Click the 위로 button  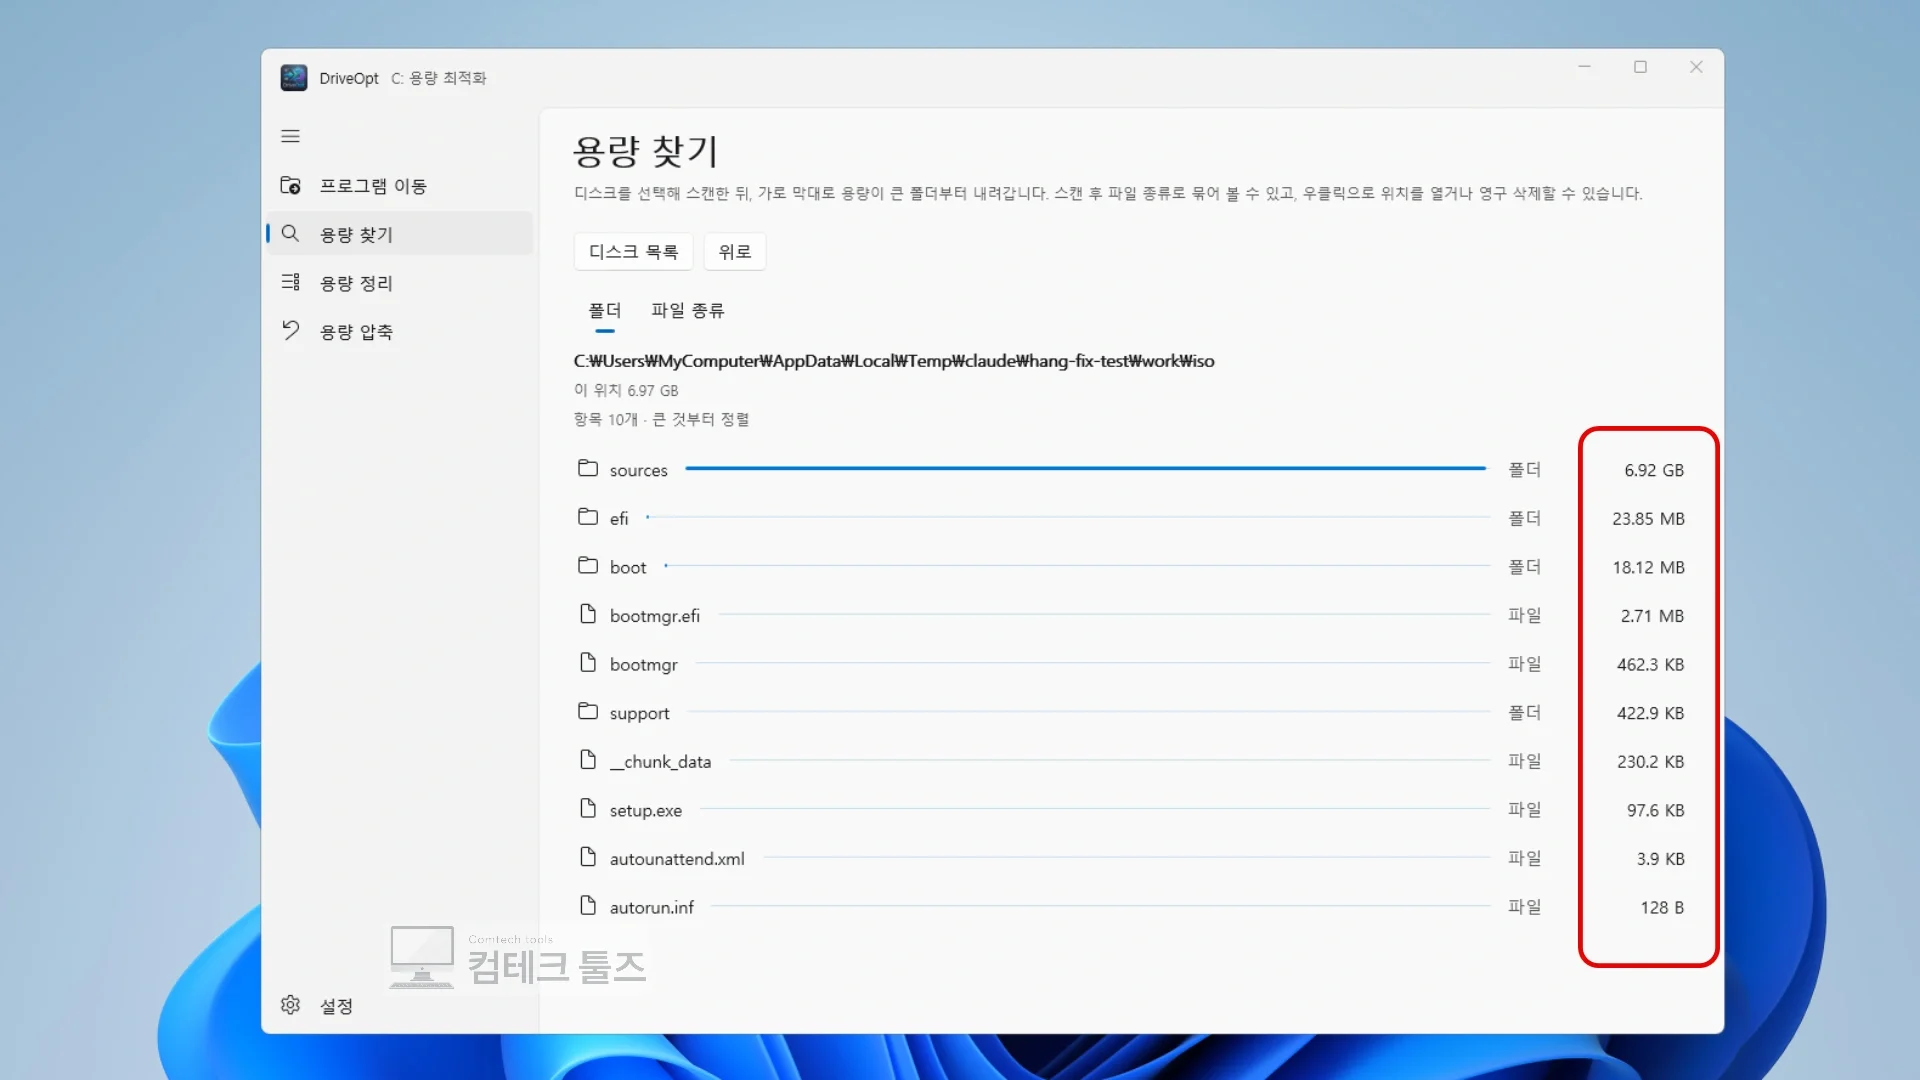click(735, 252)
